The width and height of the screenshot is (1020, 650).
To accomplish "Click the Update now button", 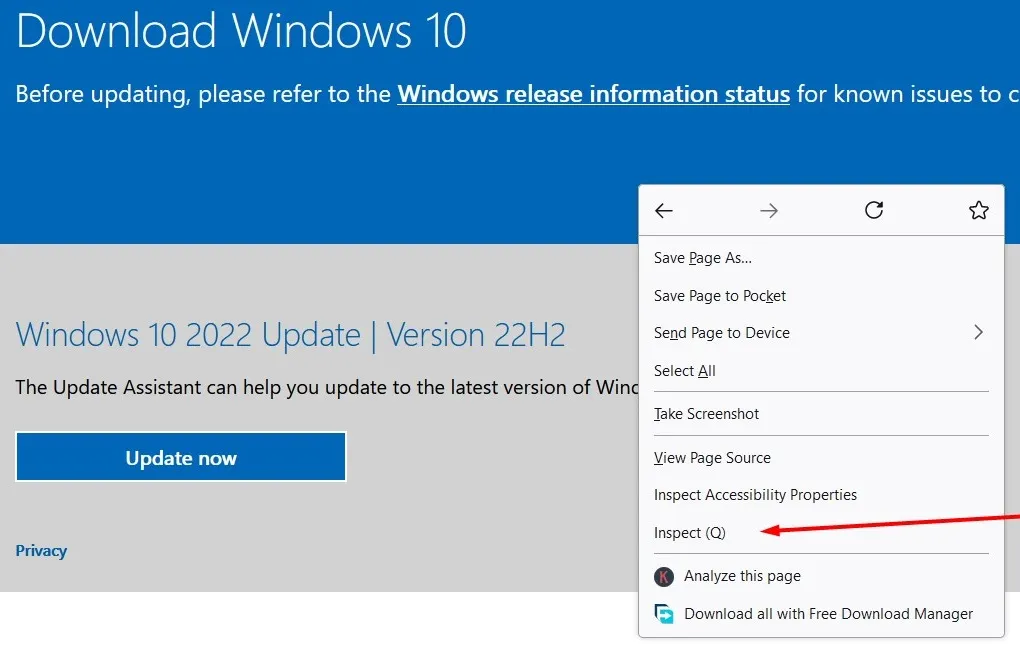I will click(x=181, y=457).
